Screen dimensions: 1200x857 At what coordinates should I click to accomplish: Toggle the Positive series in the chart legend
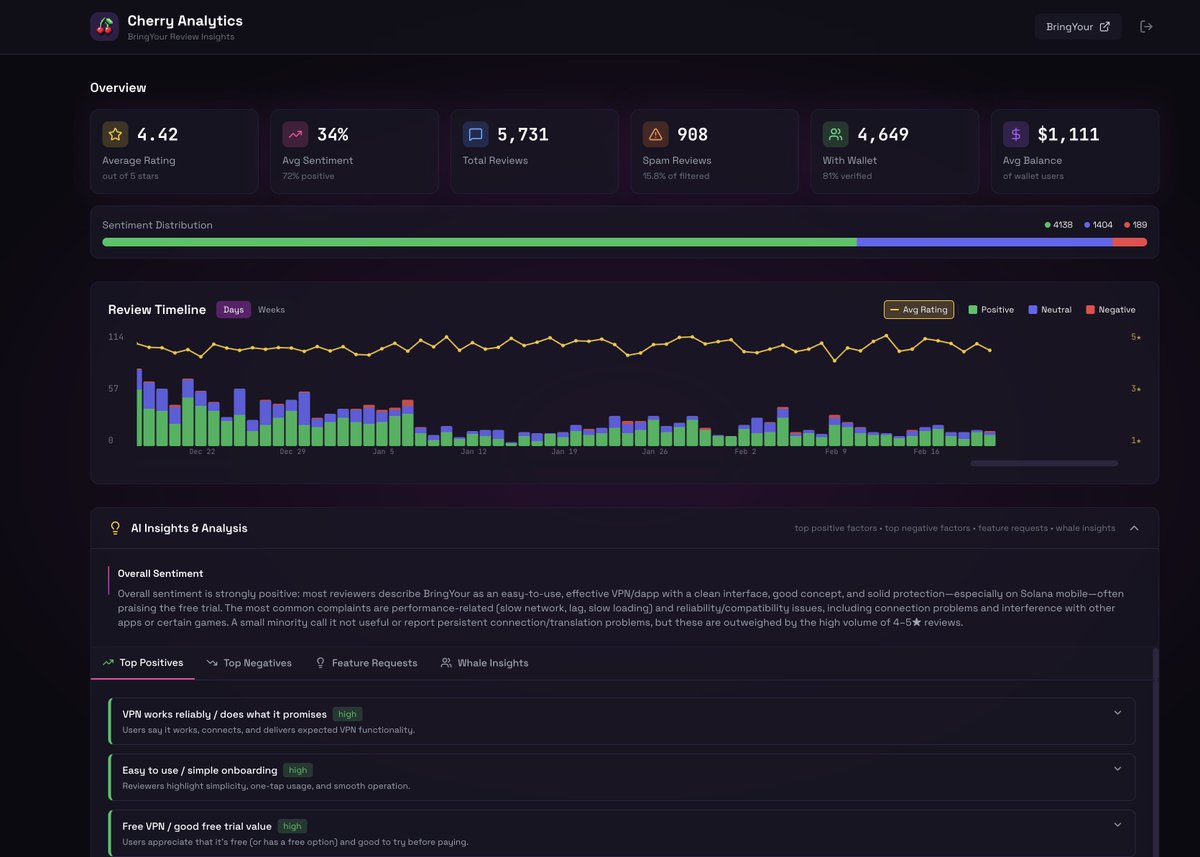991,310
